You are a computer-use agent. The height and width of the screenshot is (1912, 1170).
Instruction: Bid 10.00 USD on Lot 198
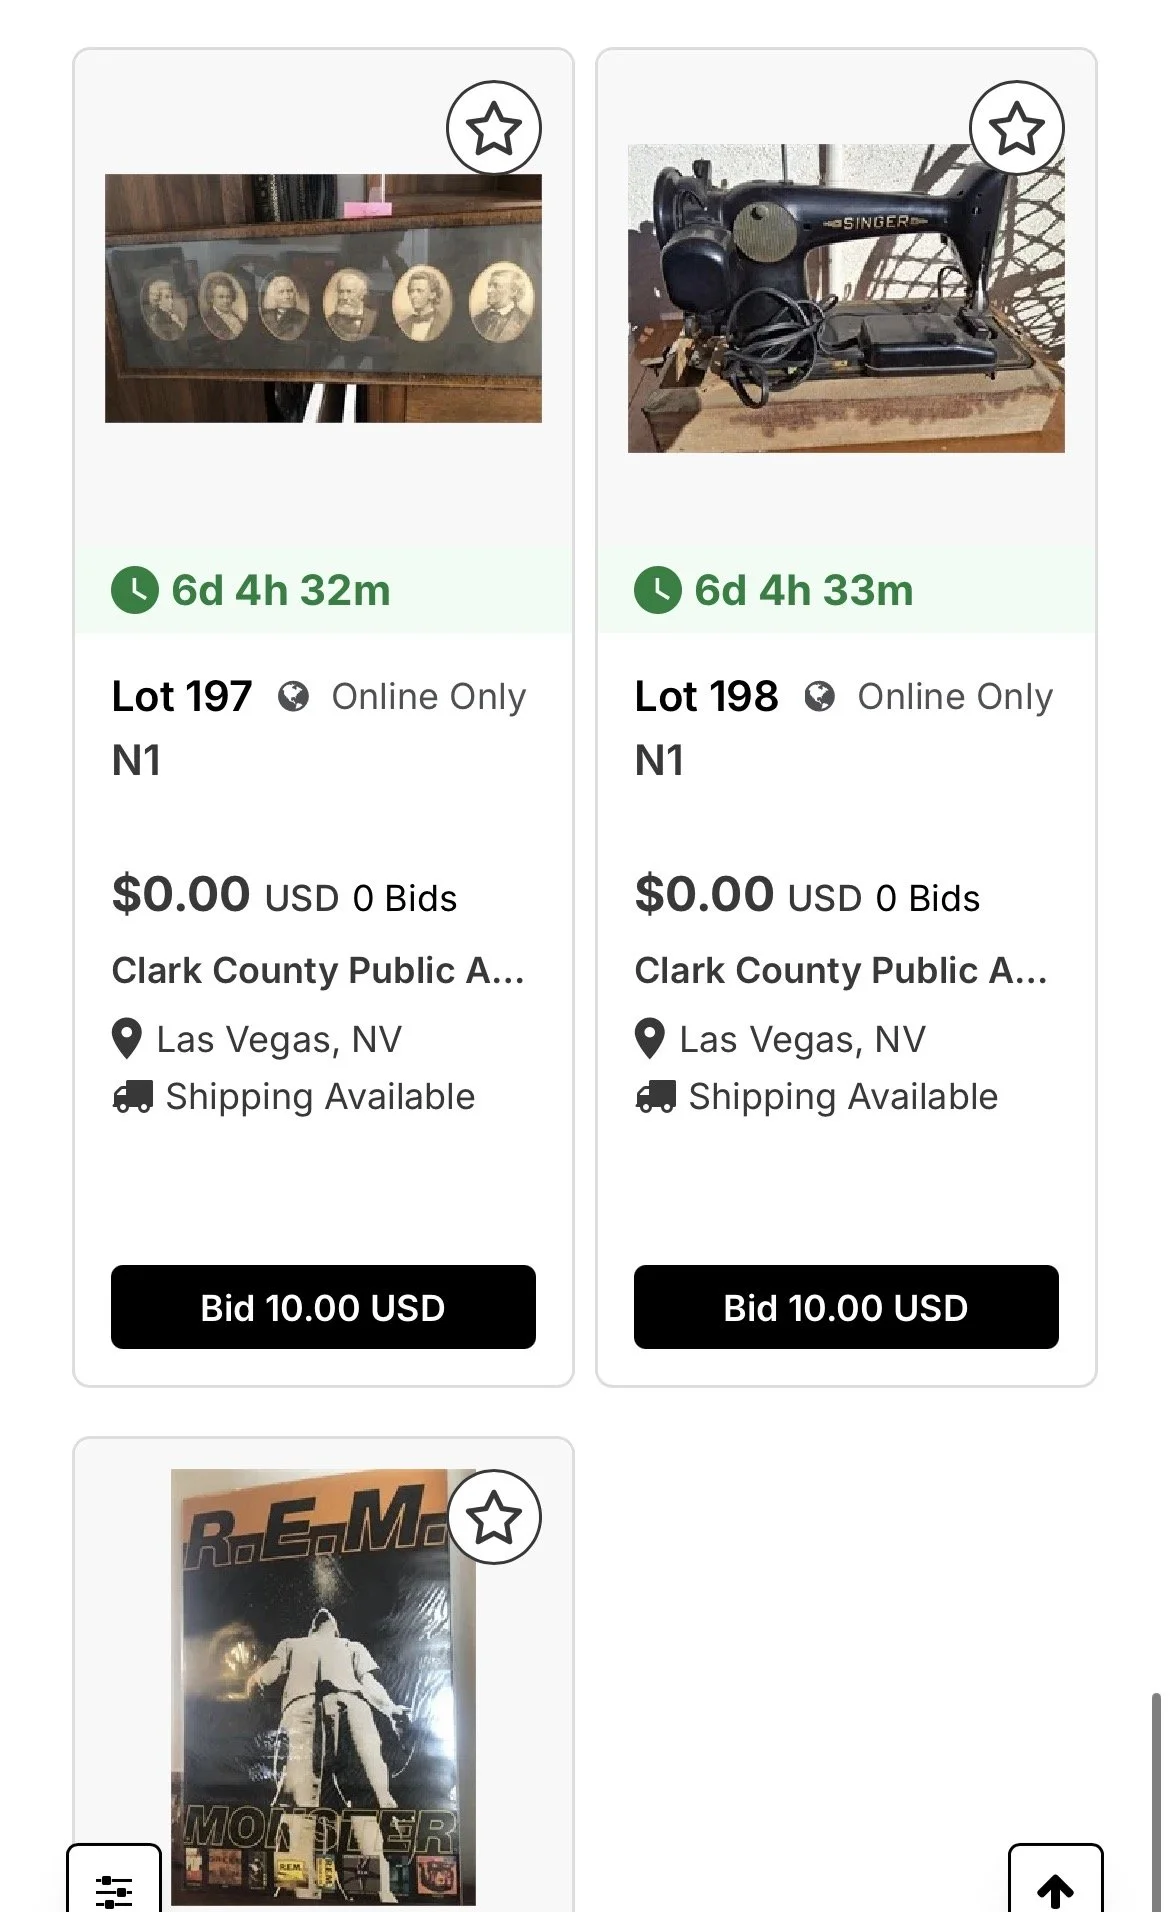pos(846,1307)
